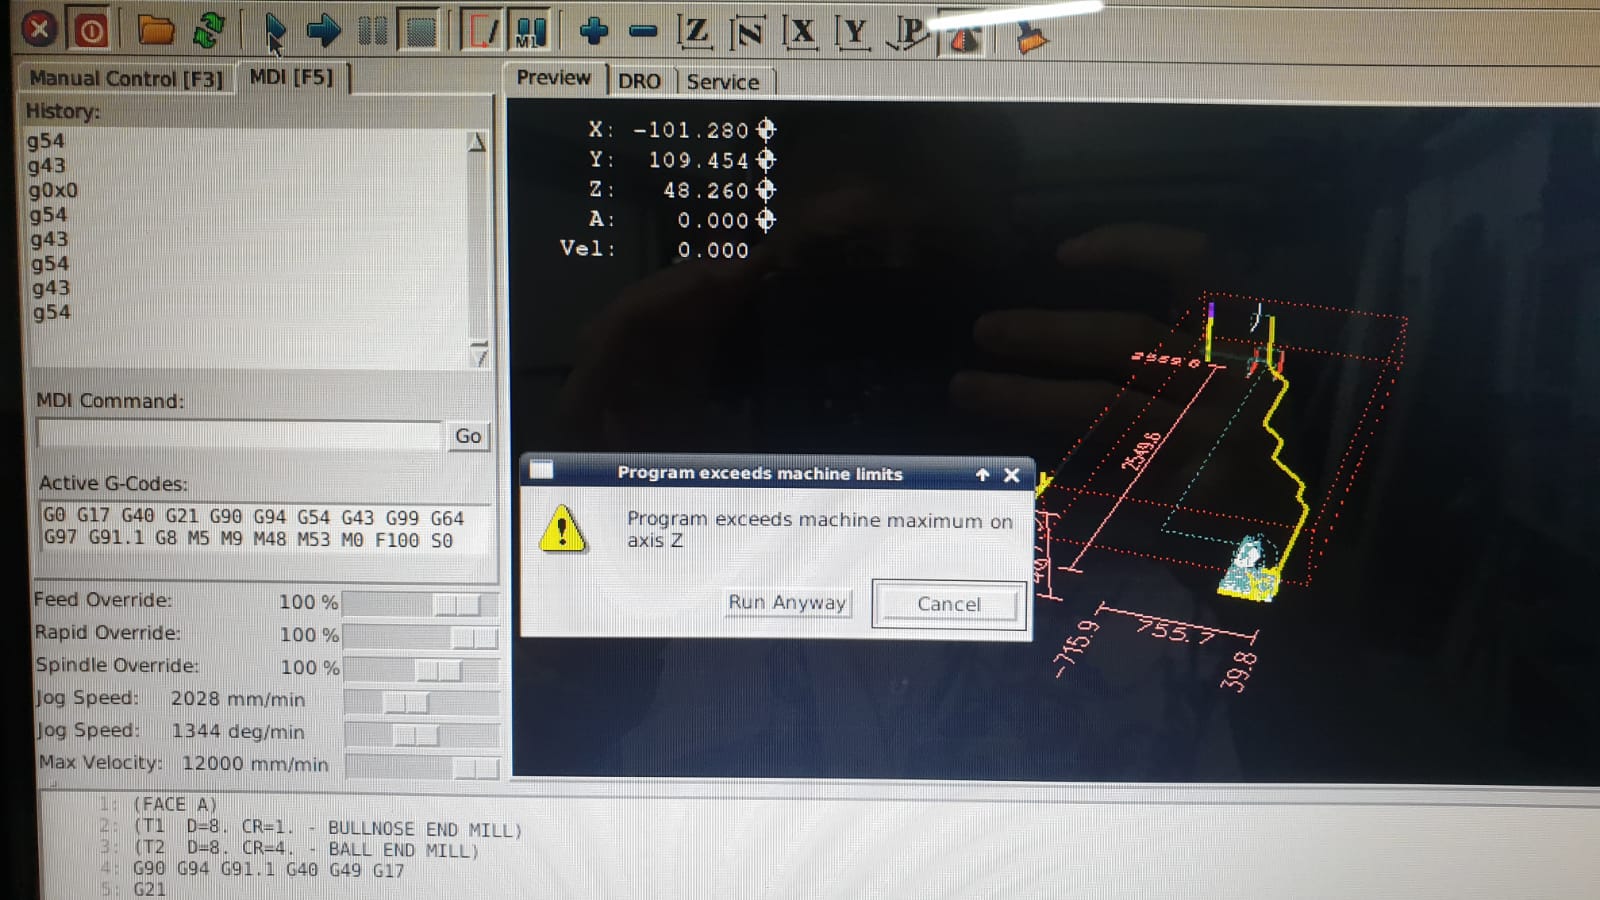This screenshot has width=1600, height=900.
Task: Switch to the DRO tab
Action: (x=640, y=80)
